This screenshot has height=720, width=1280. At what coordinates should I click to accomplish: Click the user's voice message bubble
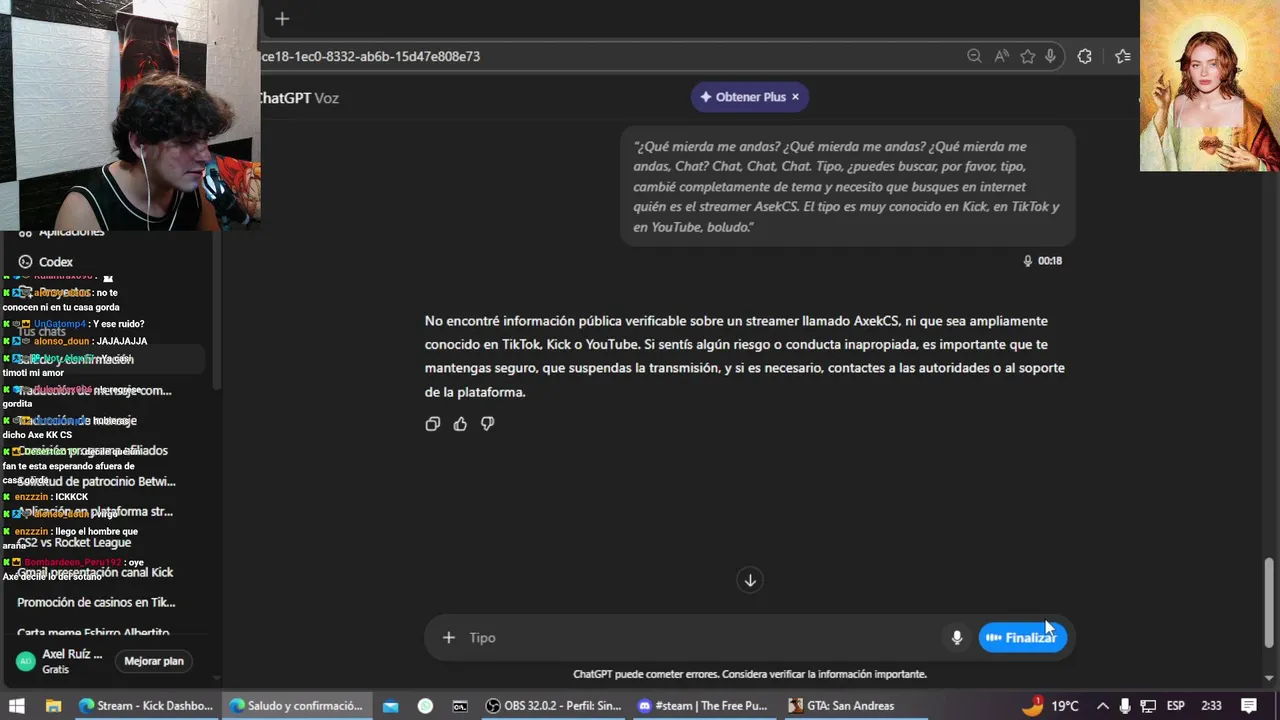pyautogui.click(x=847, y=186)
